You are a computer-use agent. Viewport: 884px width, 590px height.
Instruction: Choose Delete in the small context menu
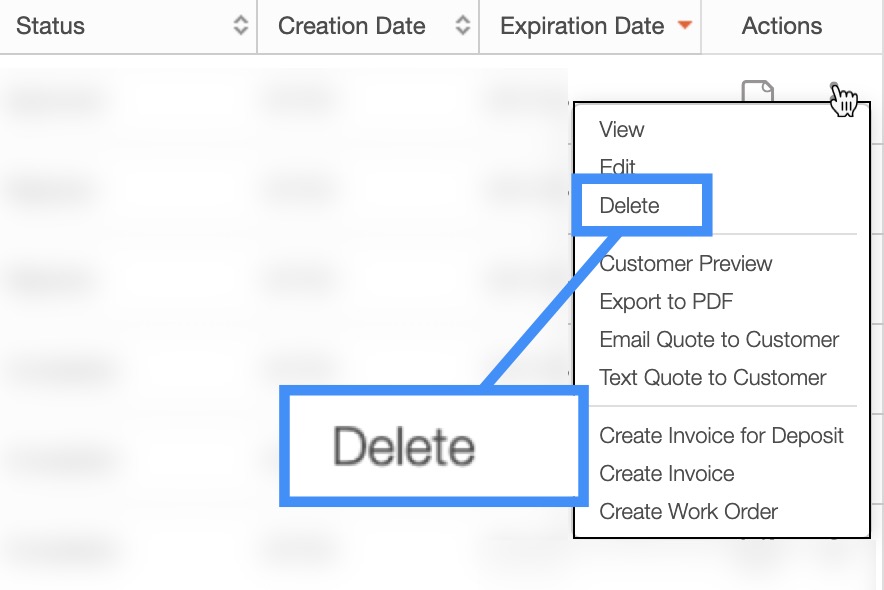pos(630,206)
